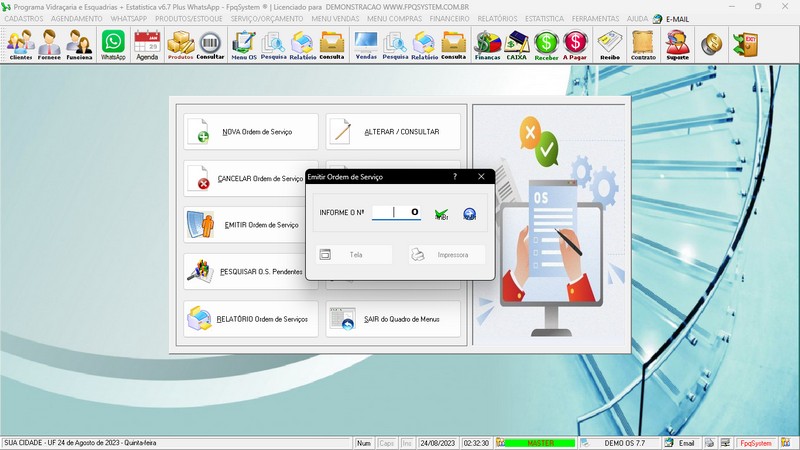This screenshot has width=800, height=450.
Task: Open the ESTATÍSTICA menu
Action: (544, 19)
